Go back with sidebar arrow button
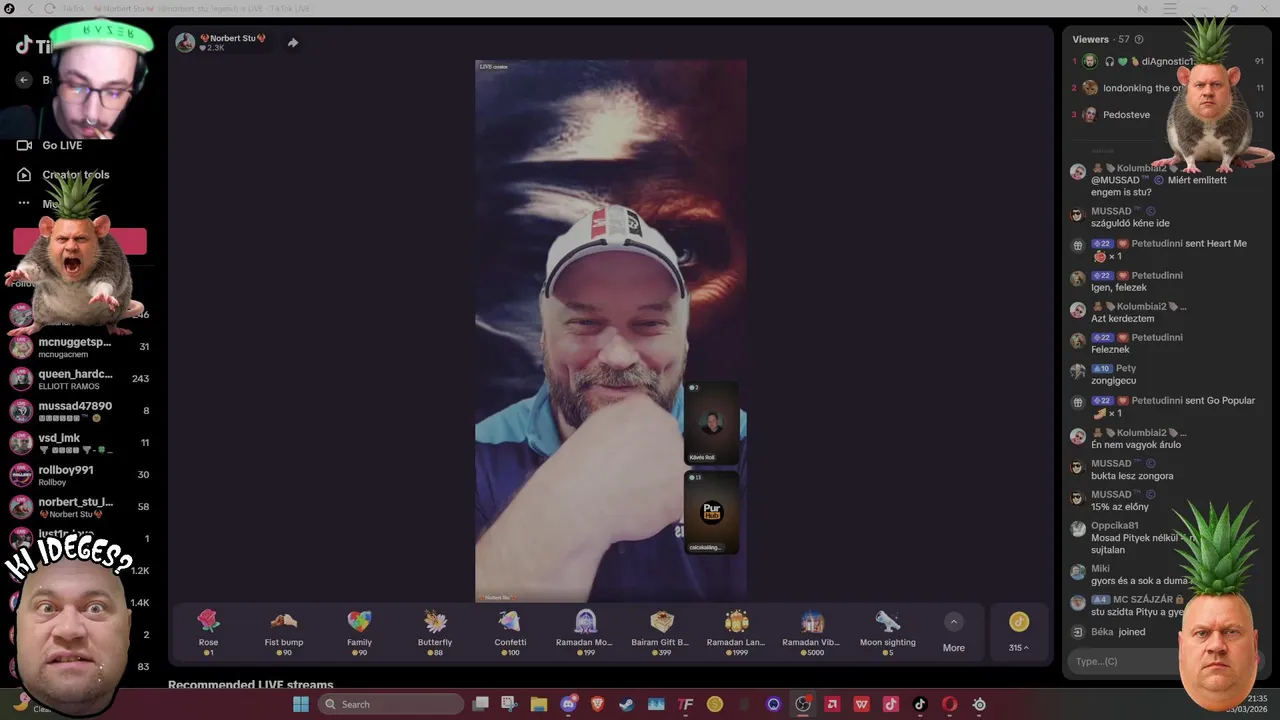 [25, 80]
